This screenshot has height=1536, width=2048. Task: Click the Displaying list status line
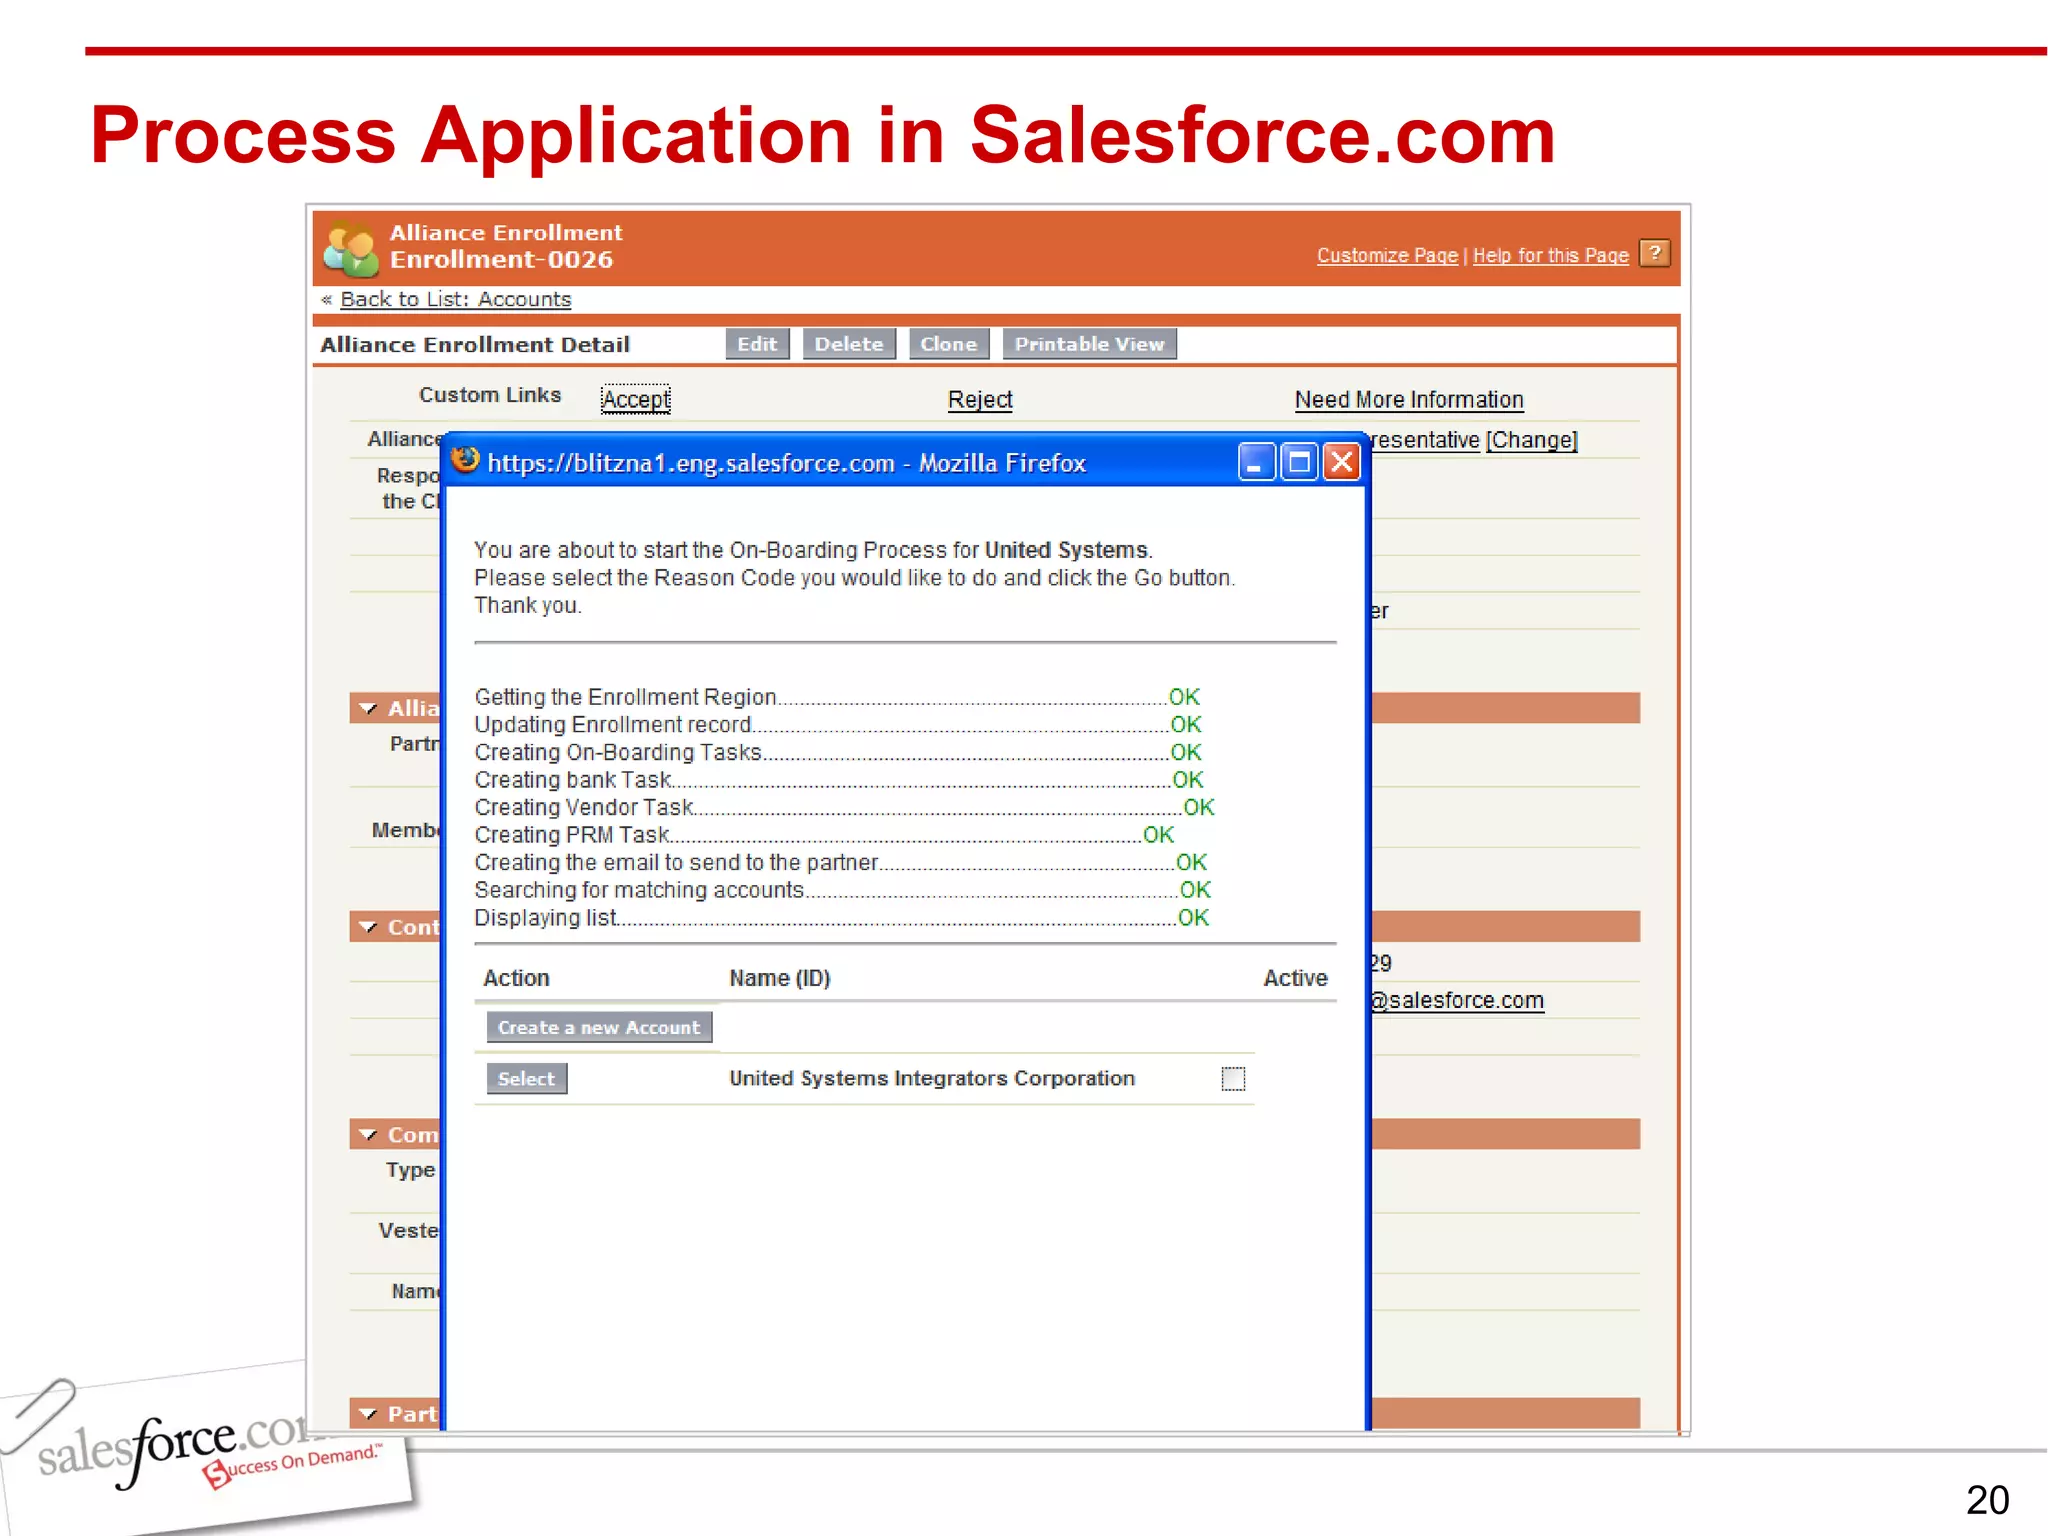[841, 918]
